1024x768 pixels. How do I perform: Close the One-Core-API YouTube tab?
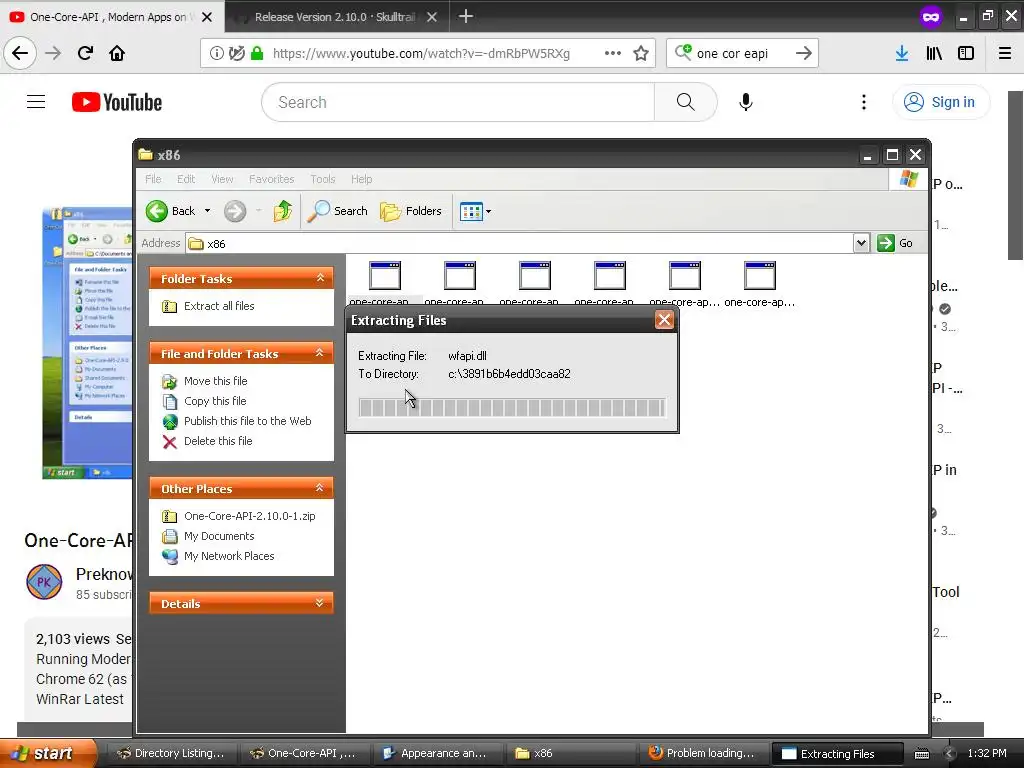(x=207, y=17)
